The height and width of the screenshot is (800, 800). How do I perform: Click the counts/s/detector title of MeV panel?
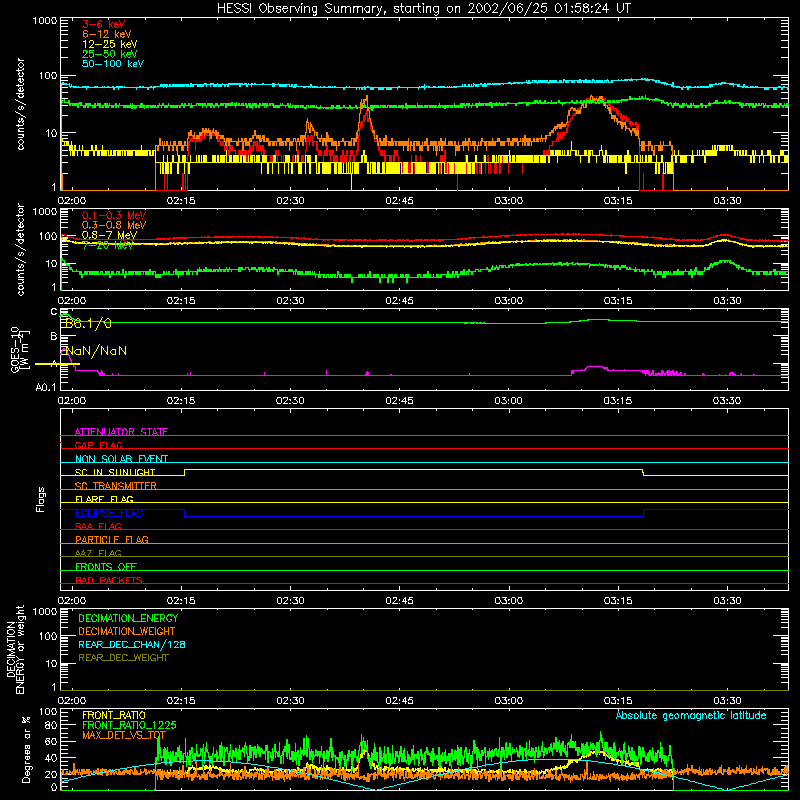(20, 249)
